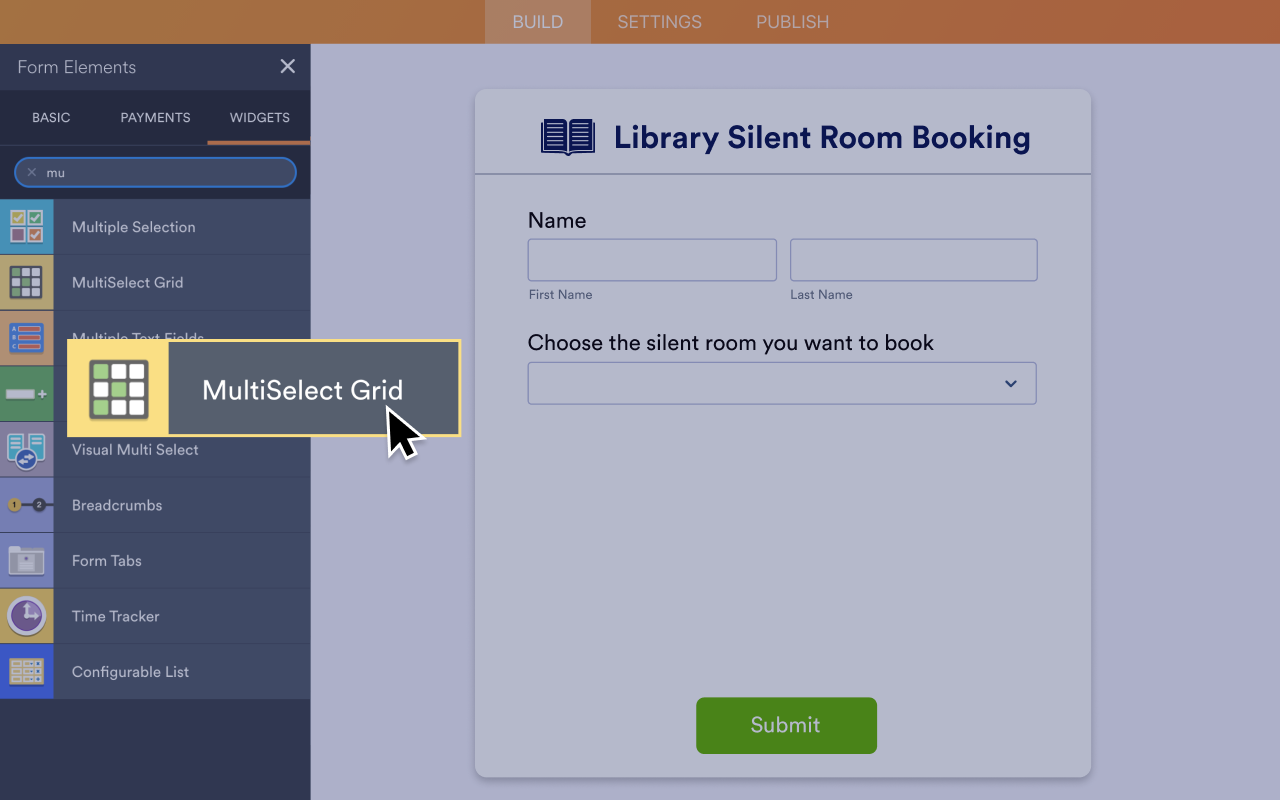
Task: Pick the Configurable List widget icon
Action: point(27,672)
